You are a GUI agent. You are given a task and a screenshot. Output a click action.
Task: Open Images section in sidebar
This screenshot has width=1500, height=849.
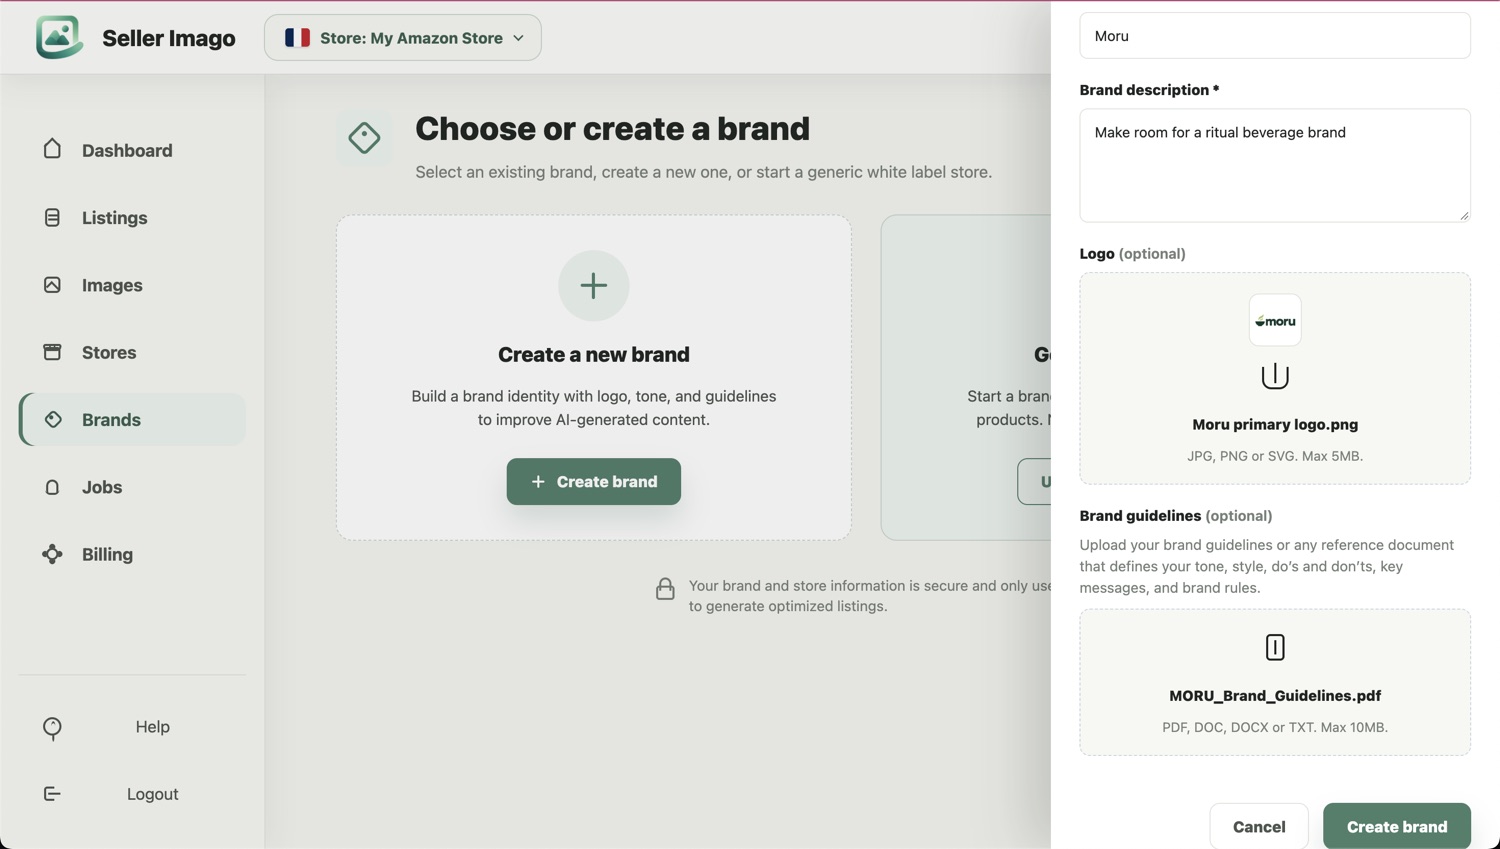133,285
